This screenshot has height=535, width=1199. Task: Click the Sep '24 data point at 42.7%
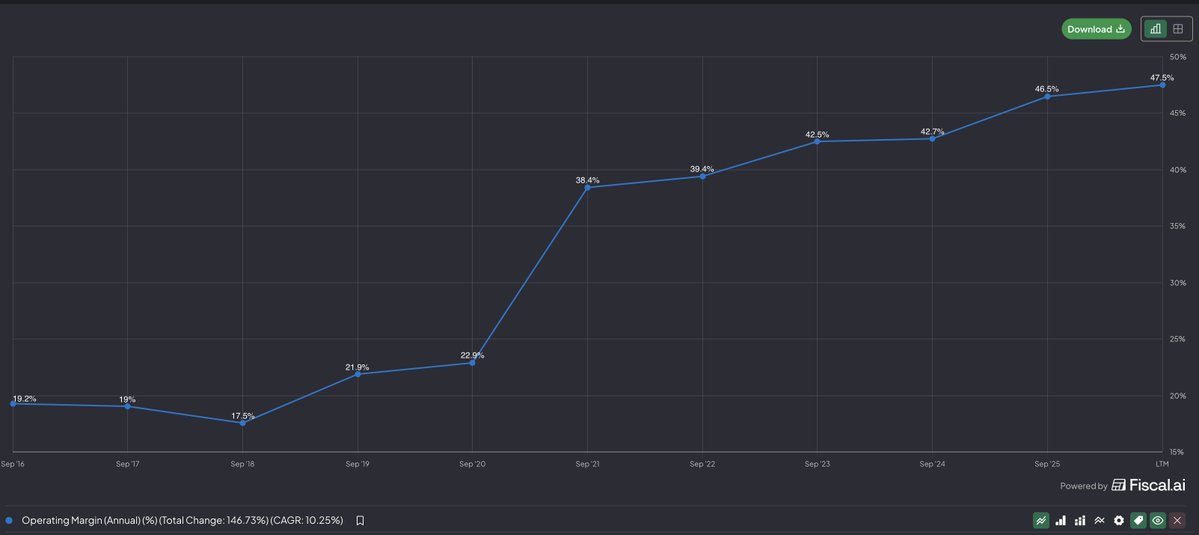(932, 138)
